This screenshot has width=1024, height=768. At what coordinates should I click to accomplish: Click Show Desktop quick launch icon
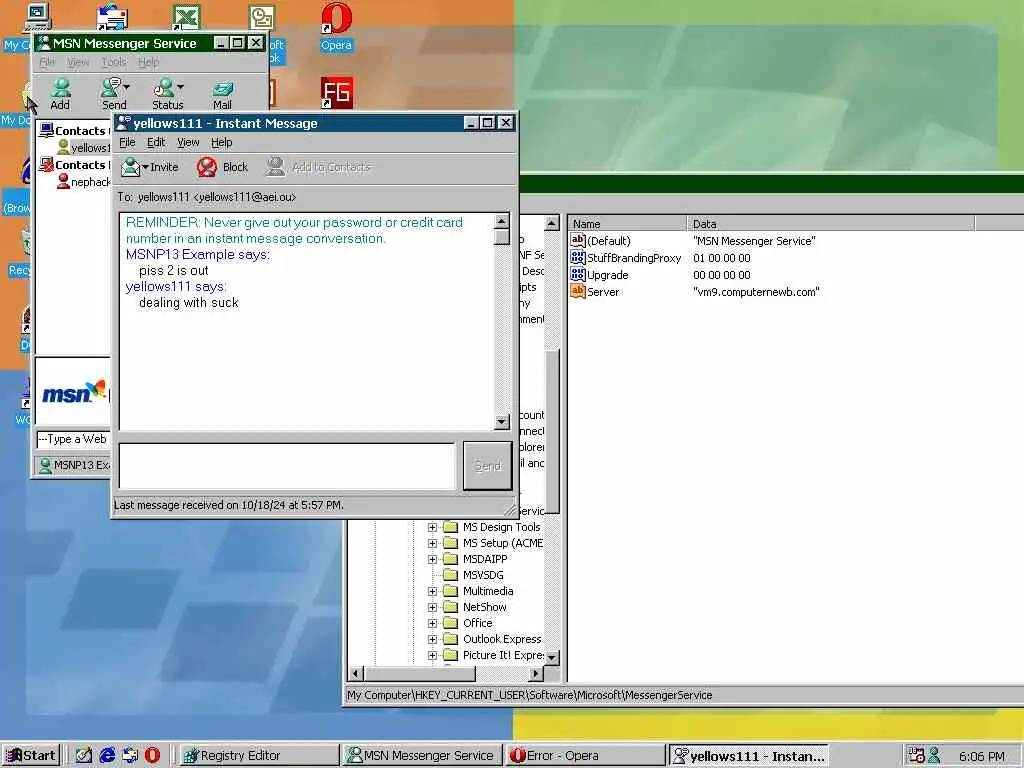coord(84,756)
